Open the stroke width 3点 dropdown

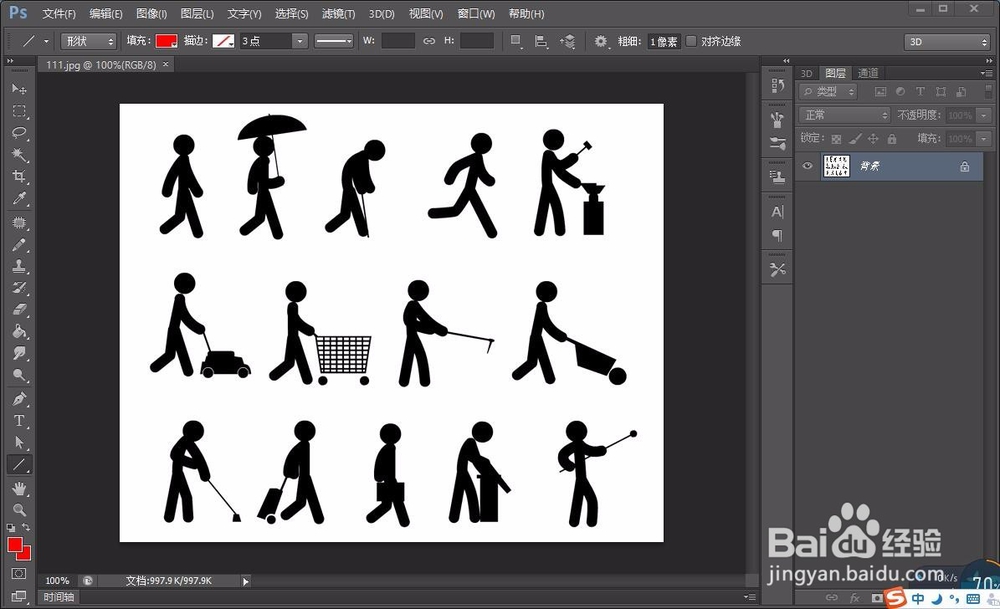point(300,41)
